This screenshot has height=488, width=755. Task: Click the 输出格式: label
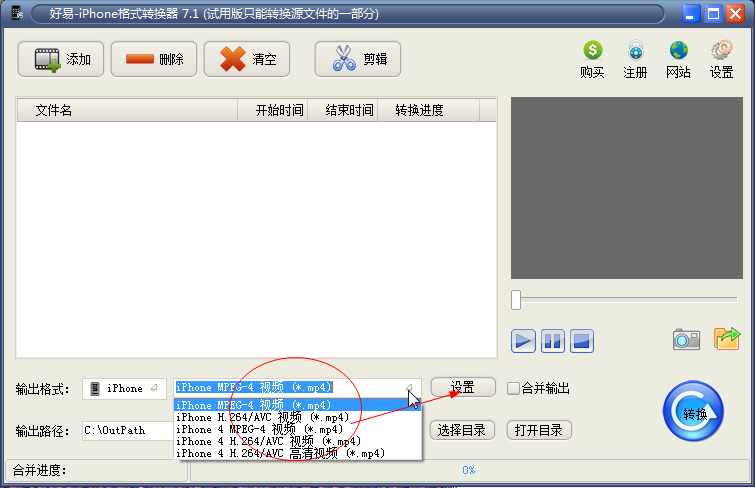click(x=42, y=389)
